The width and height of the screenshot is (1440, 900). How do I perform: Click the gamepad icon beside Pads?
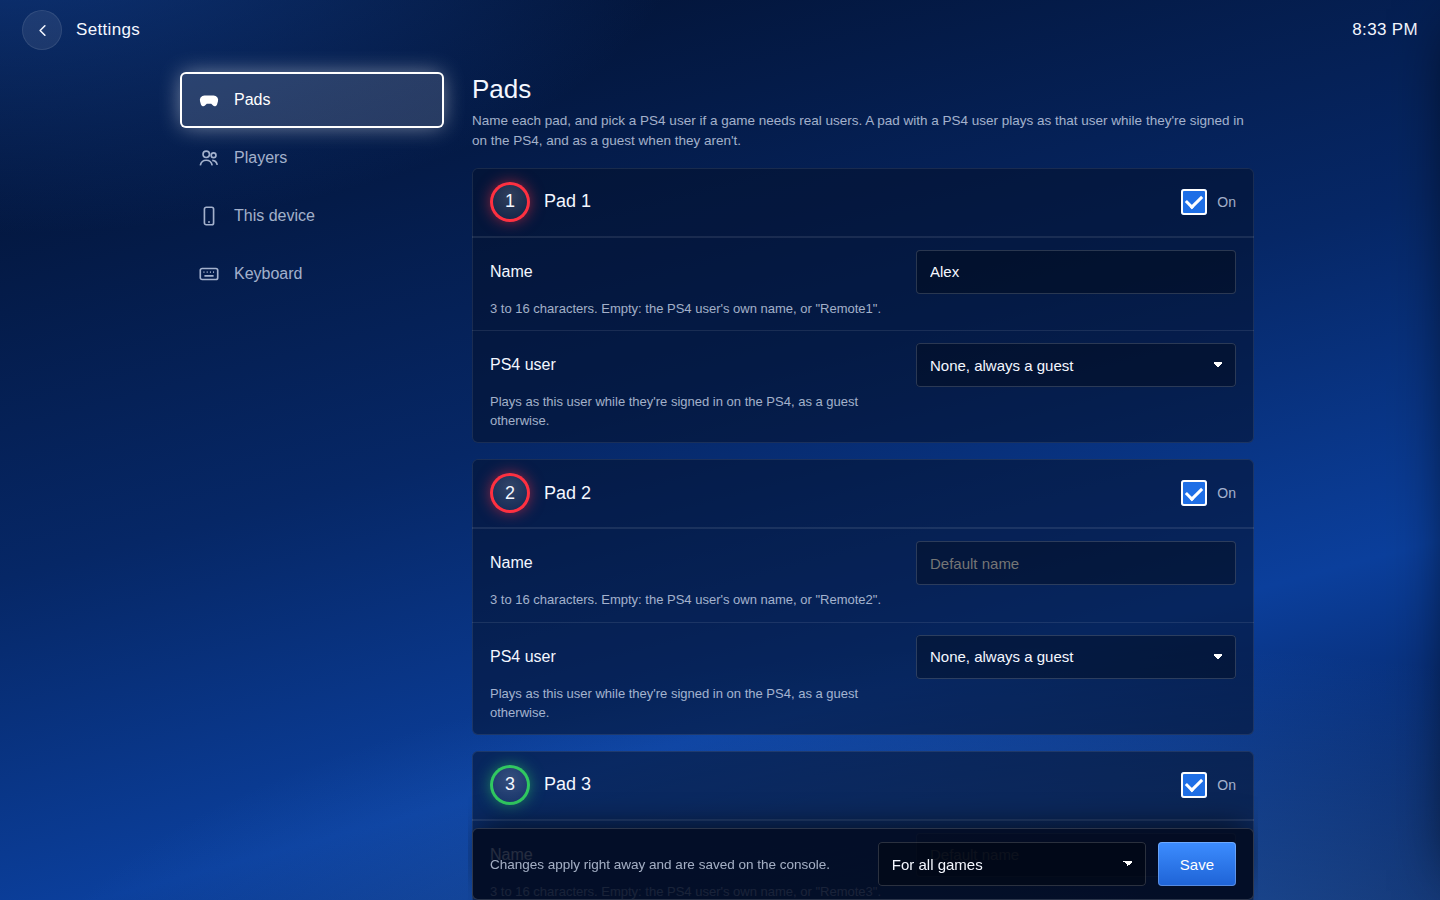(x=209, y=100)
